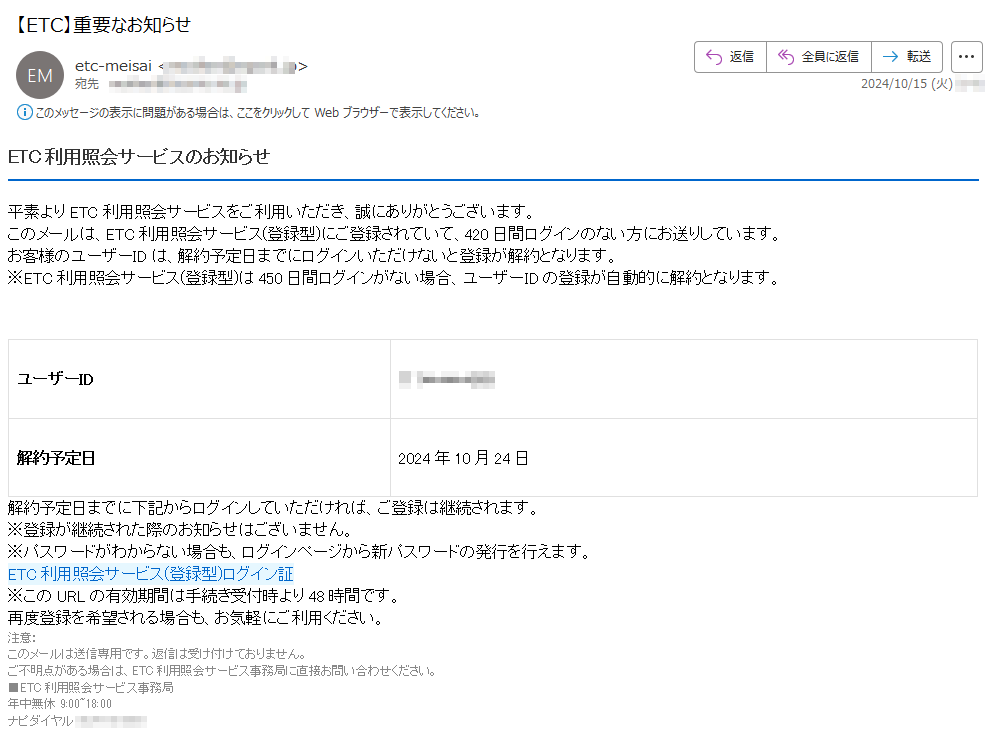The width and height of the screenshot is (985, 732).
Task: Click the 全員に返信 reply-all button
Action: pyautogui.click(x=819, y=57)
